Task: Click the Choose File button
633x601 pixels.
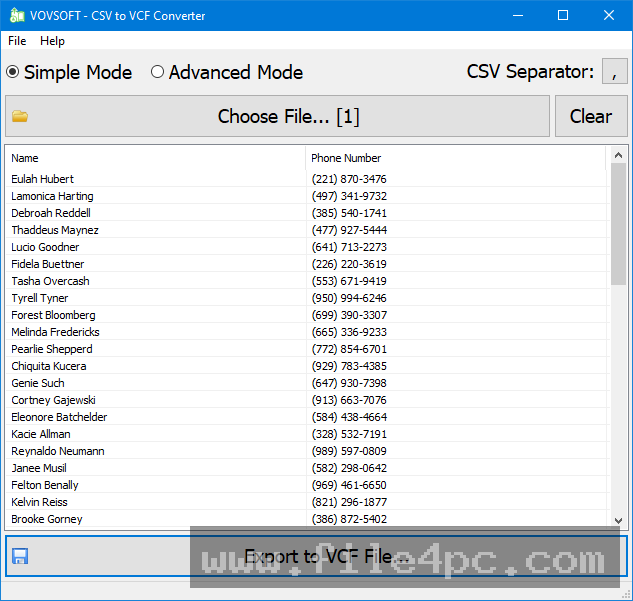Action: click(277, 116)
